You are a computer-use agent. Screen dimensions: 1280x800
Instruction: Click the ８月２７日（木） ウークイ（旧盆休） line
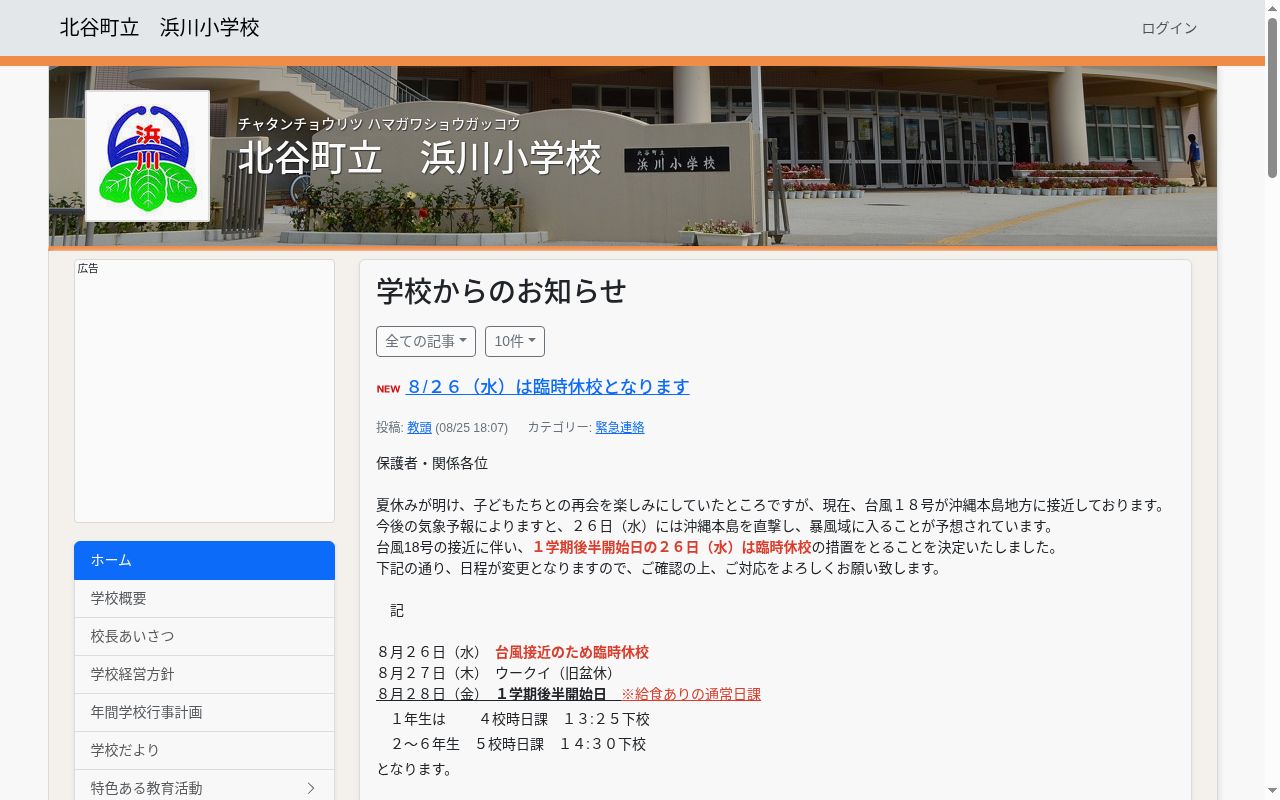pyautogui.click(x=497, y=673)
